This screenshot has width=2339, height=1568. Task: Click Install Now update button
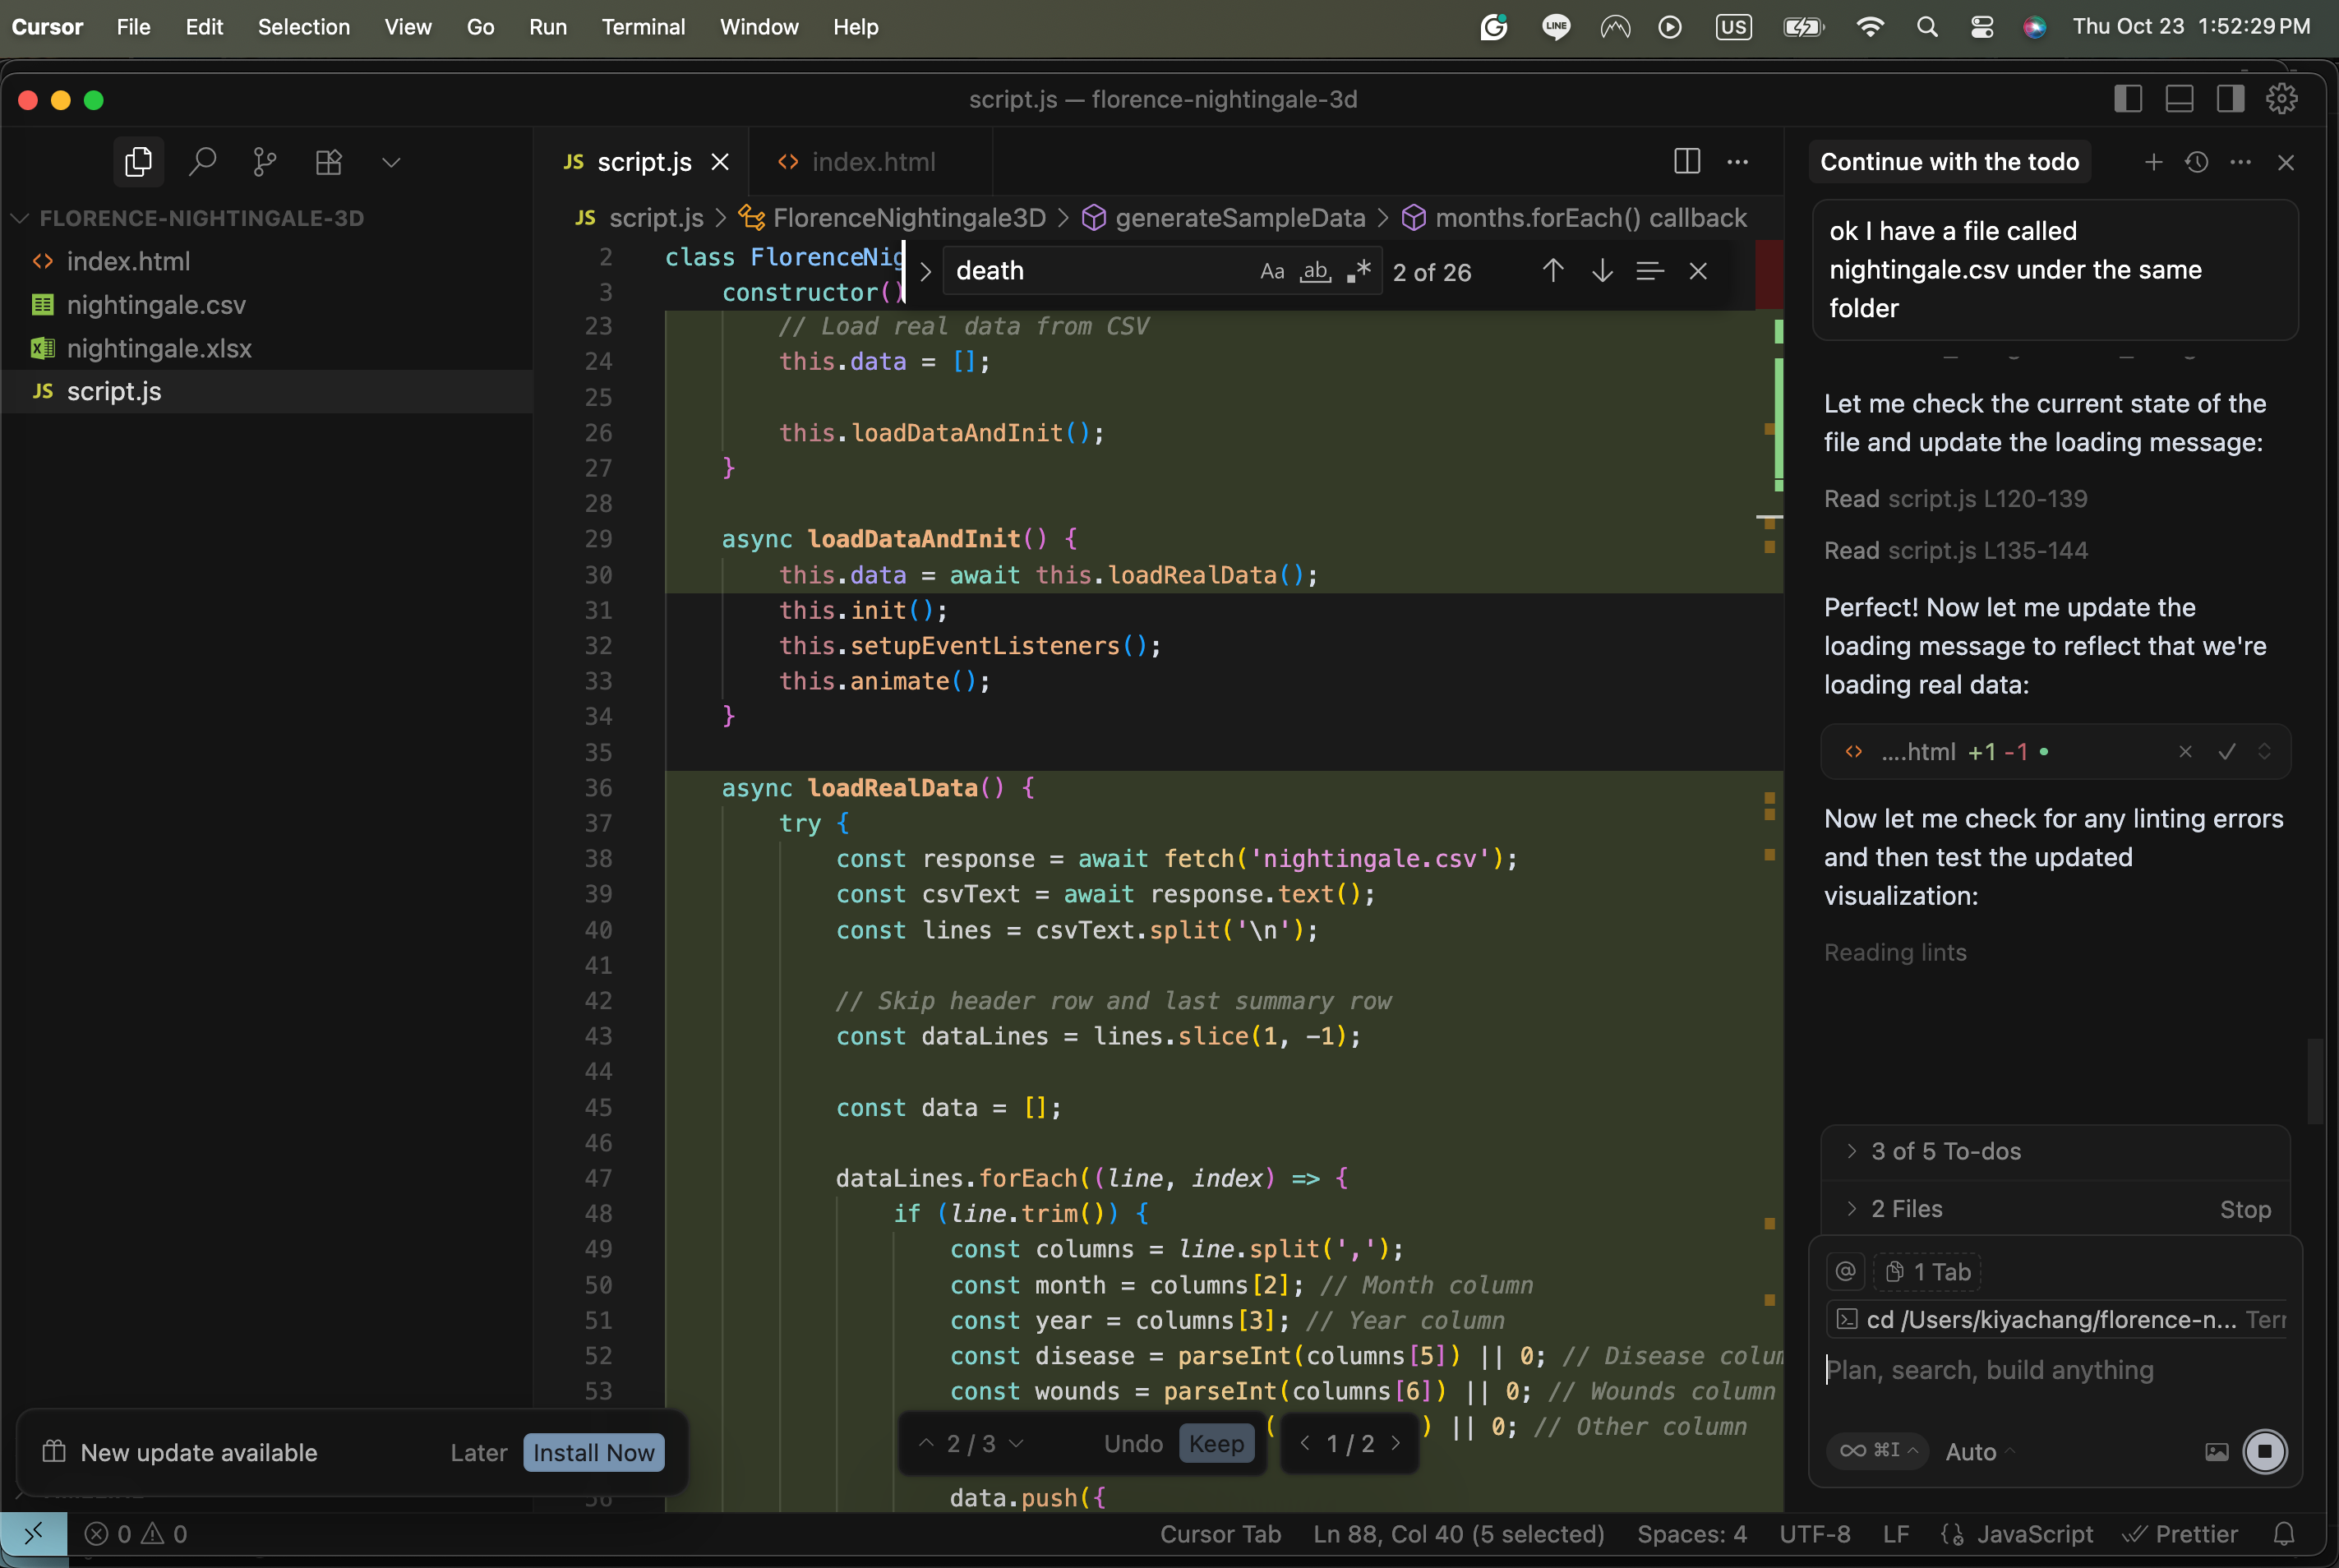click(593, 1452)
